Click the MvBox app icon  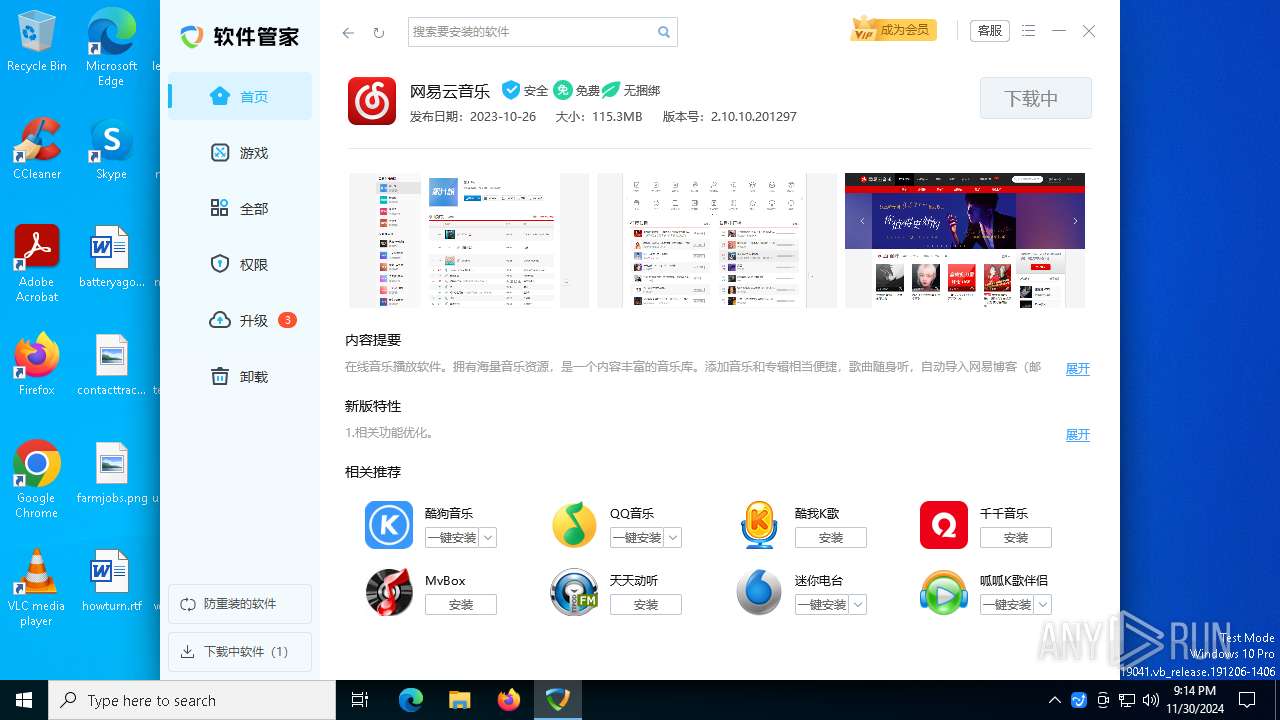pos(389,592)
